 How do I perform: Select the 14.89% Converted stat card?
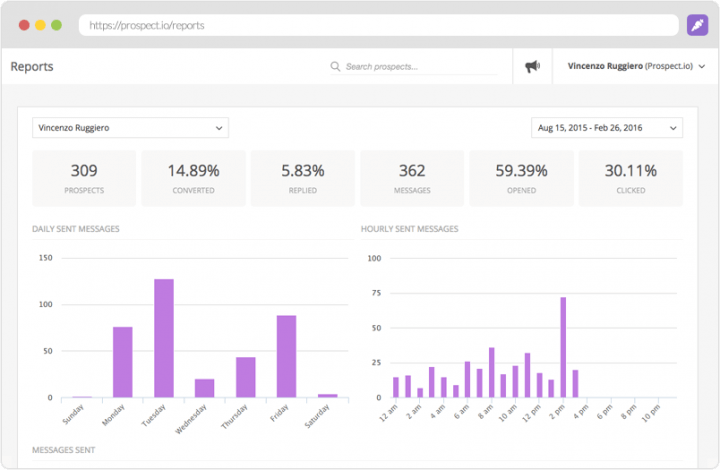click(193, 178)
